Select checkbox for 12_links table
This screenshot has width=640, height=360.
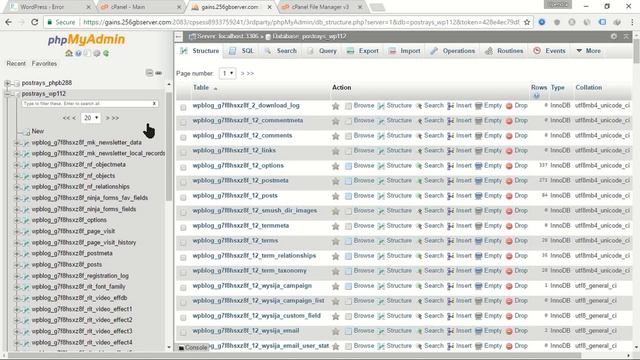click(183, 152)
